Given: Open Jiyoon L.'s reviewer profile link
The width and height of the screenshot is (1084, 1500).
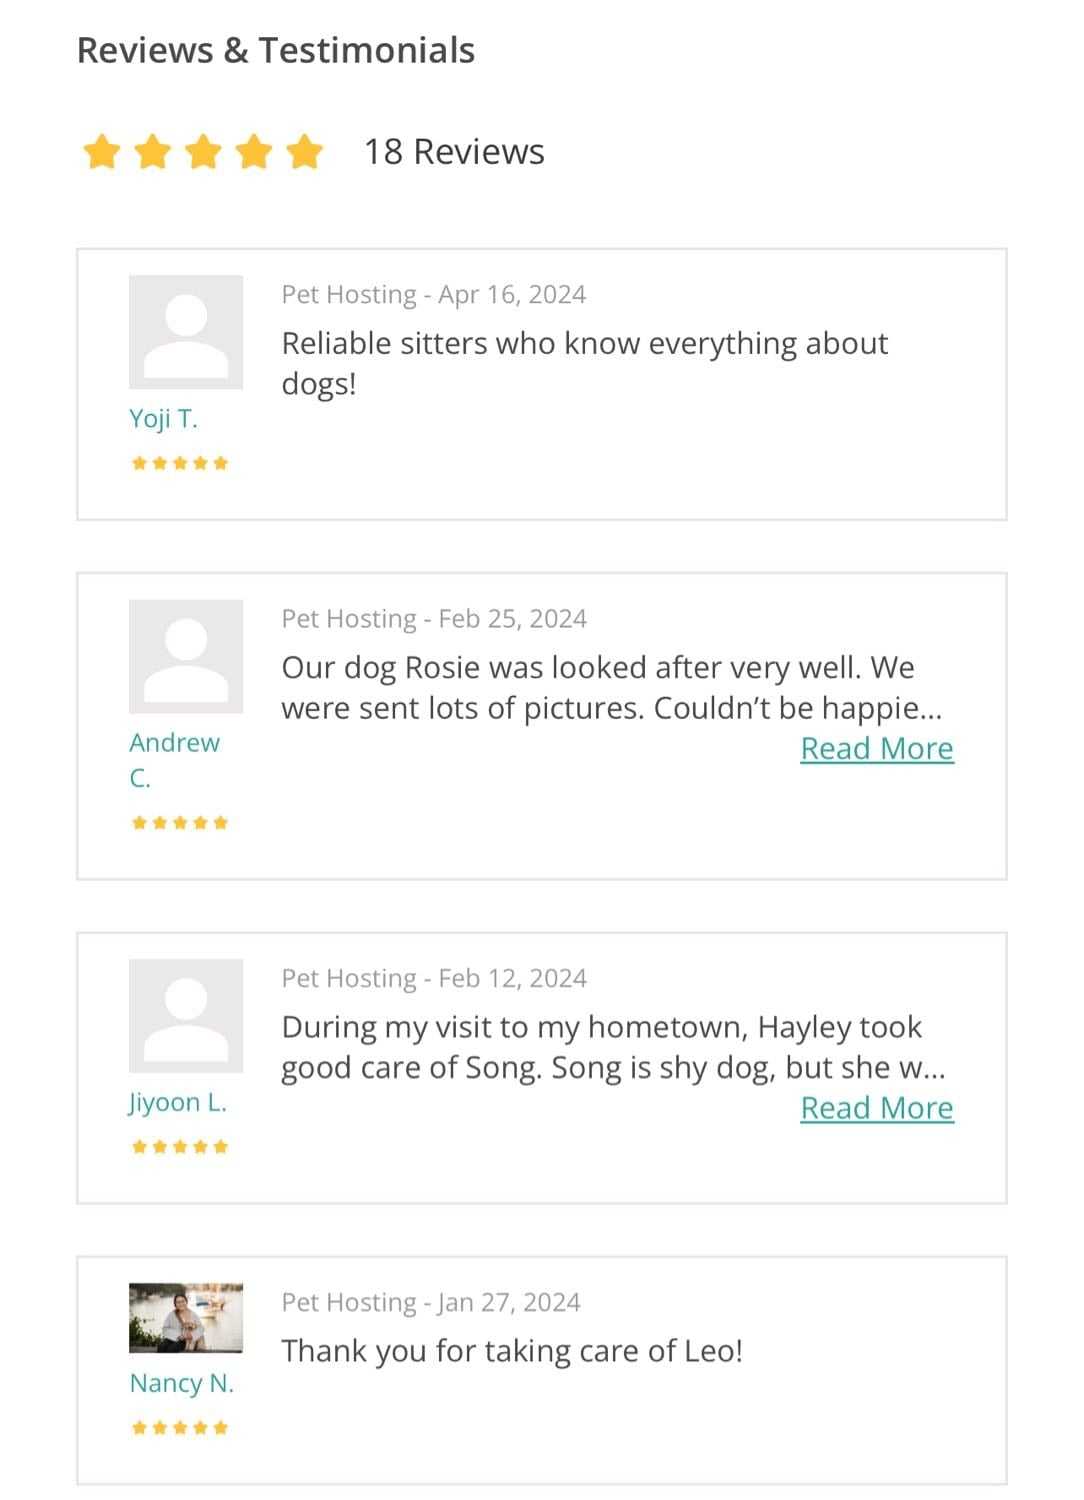Looking at the screenshot, I should 178,1102.
